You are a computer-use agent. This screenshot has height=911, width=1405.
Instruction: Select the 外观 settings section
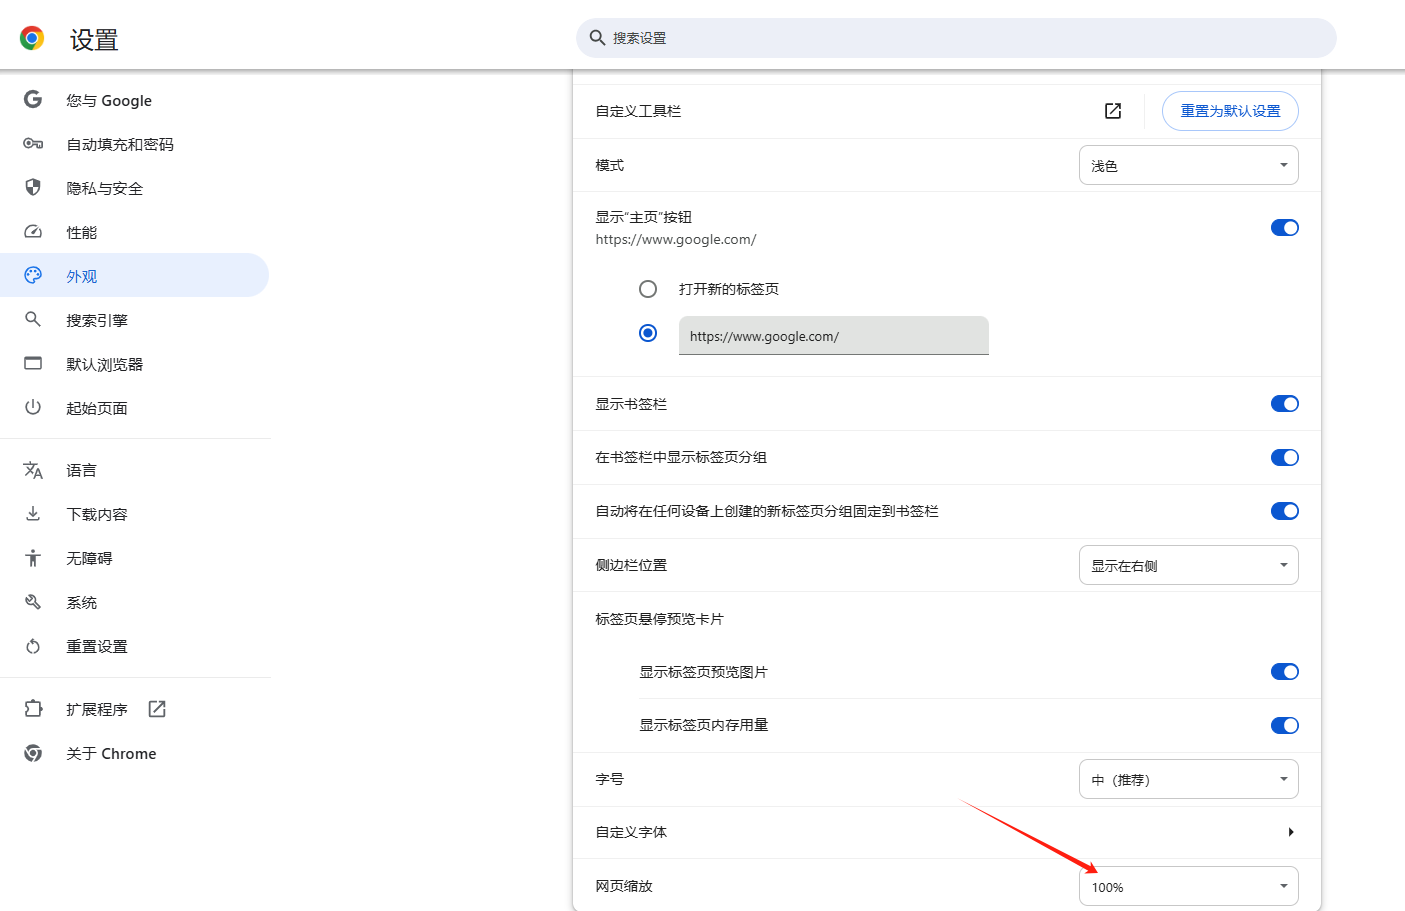pyautogui.click(x=134, y=275)
